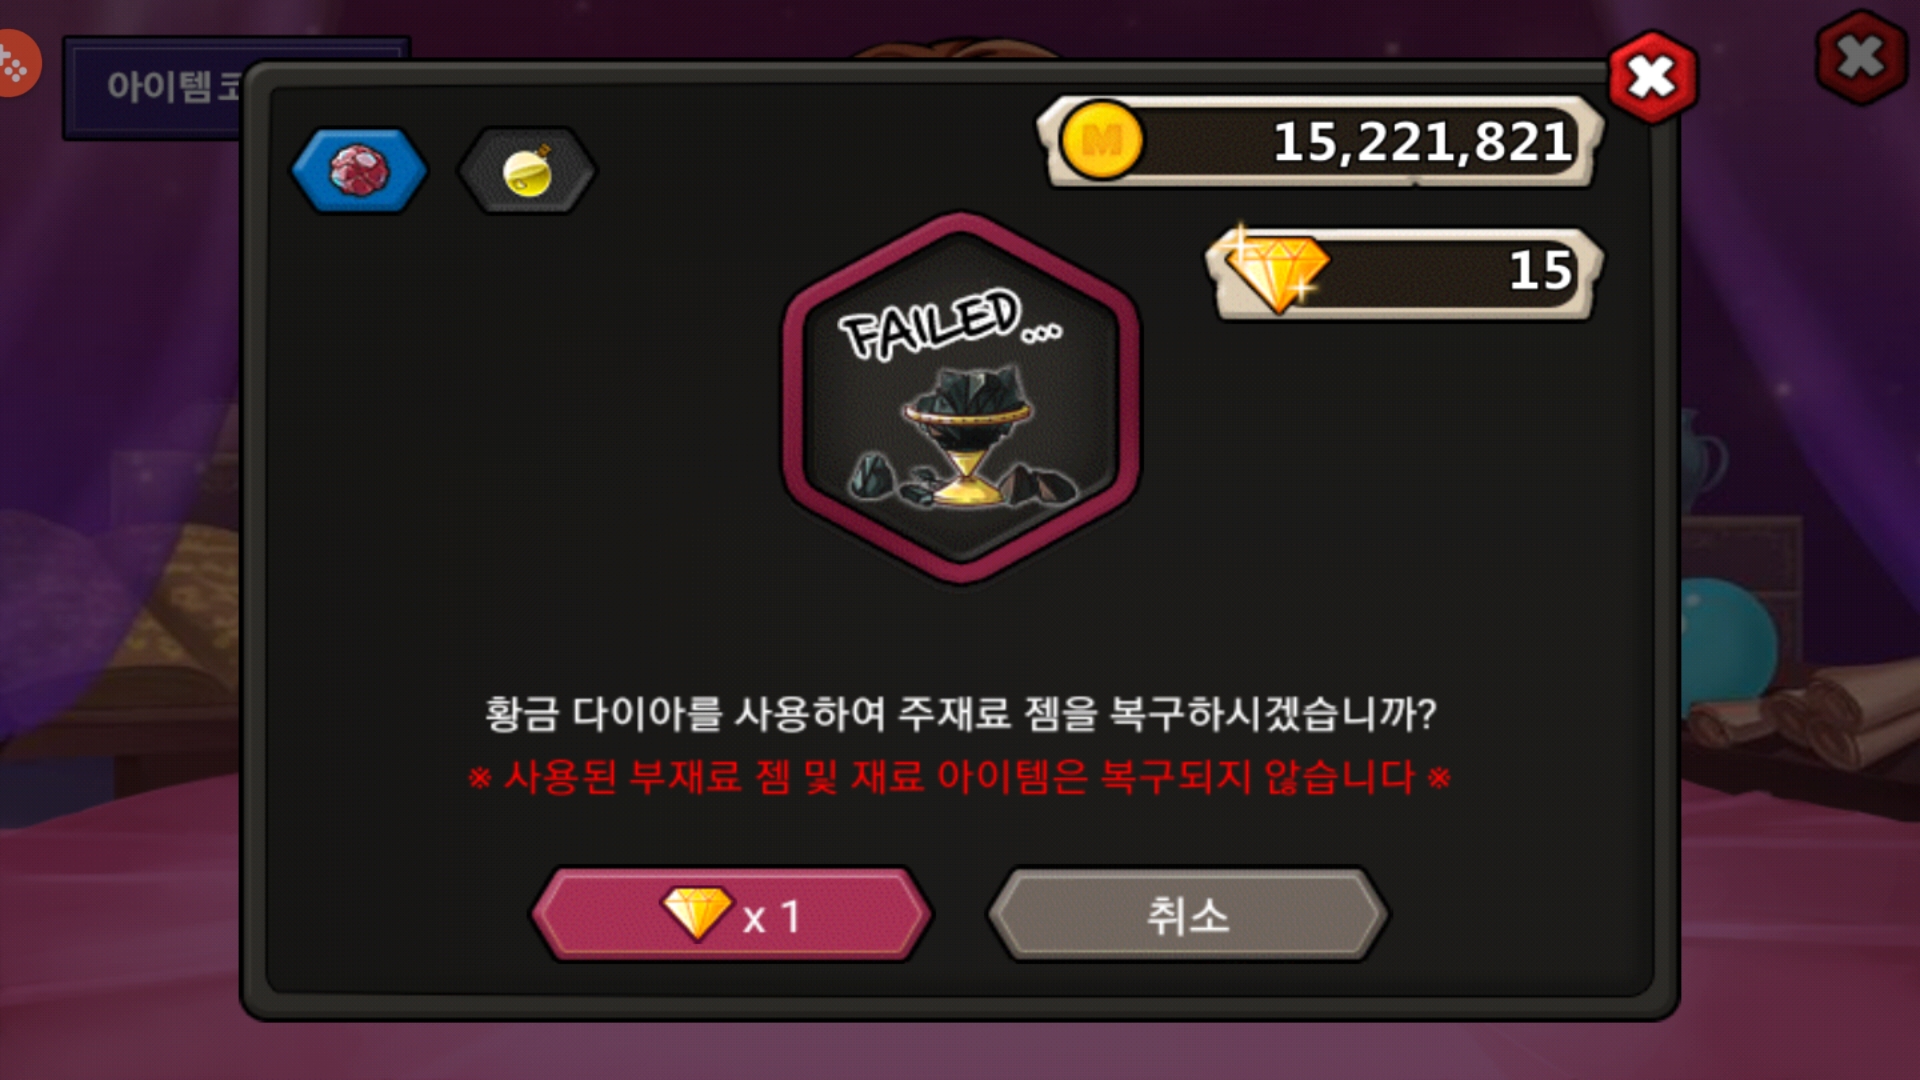The image size is (1920, 1080).
Task: Close the background window with dark X
Action: point(1861,57)
